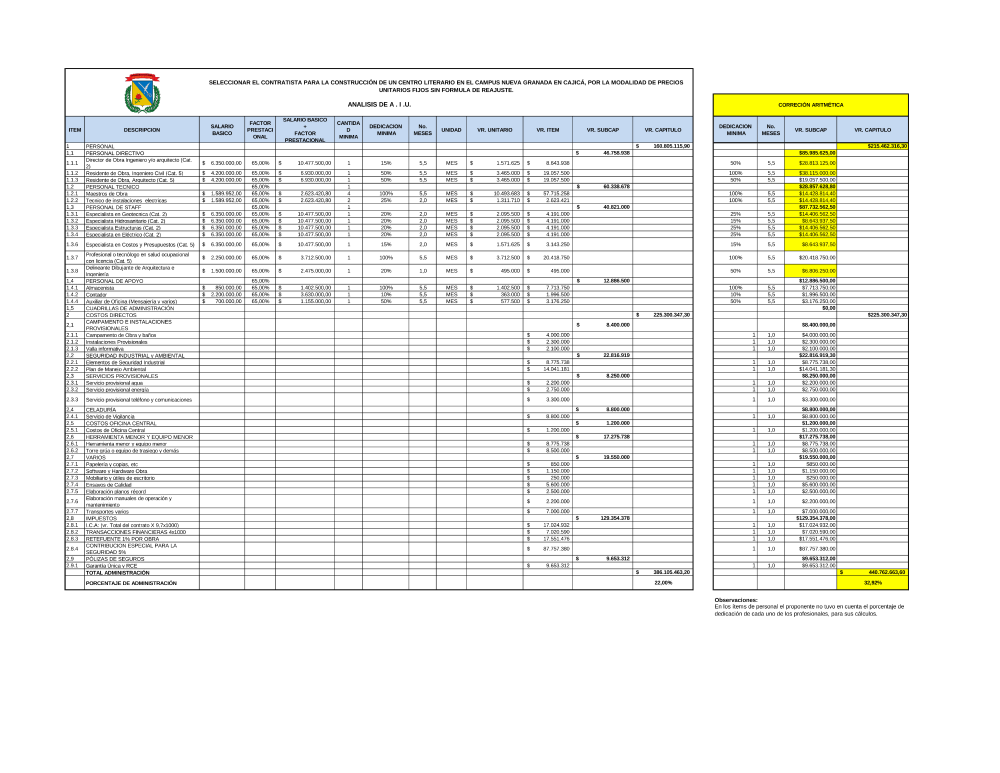Click 'Servicio provisional teléfono y comunicaciones'
Viewport: 1000px width, 773px height.
tap(138, 400)
